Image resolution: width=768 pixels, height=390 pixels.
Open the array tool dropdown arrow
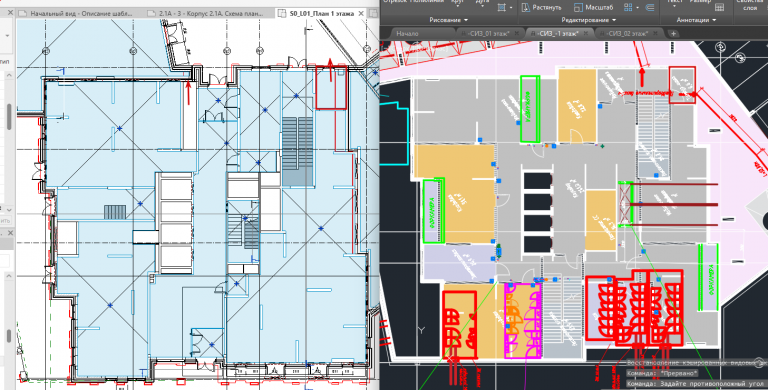[637, 7]
